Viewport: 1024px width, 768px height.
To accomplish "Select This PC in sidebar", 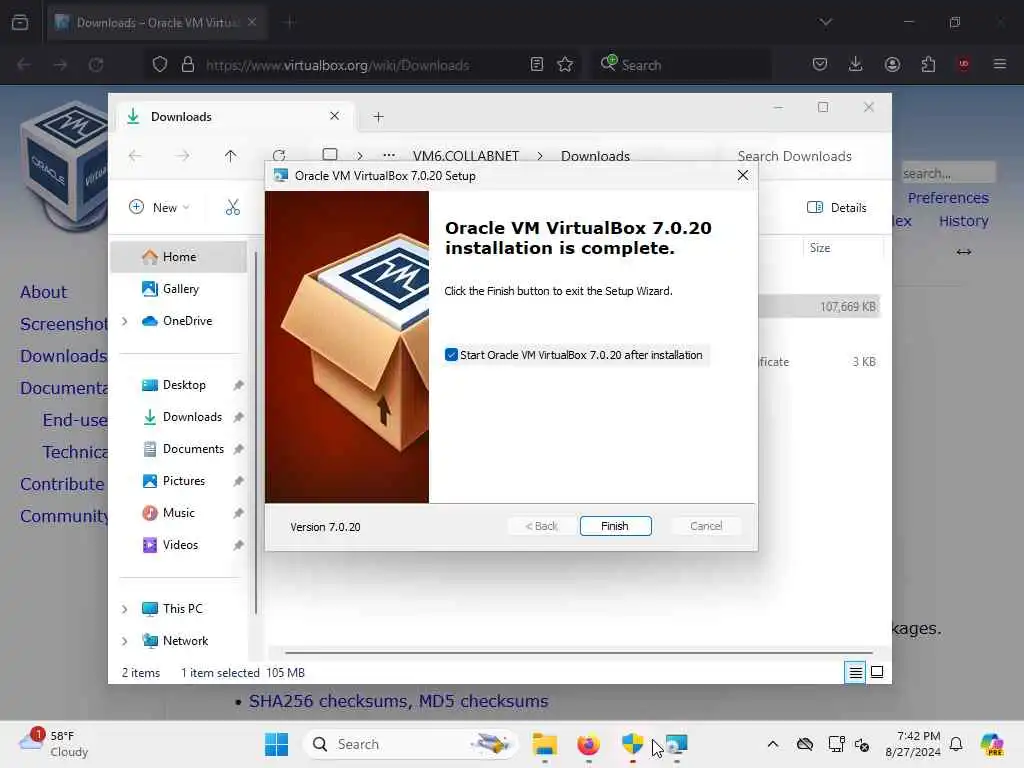I will pos(182,609).
